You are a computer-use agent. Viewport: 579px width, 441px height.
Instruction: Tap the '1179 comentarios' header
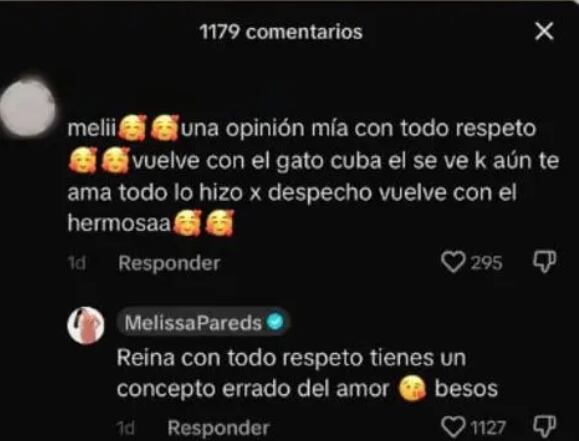click(281, 32)
